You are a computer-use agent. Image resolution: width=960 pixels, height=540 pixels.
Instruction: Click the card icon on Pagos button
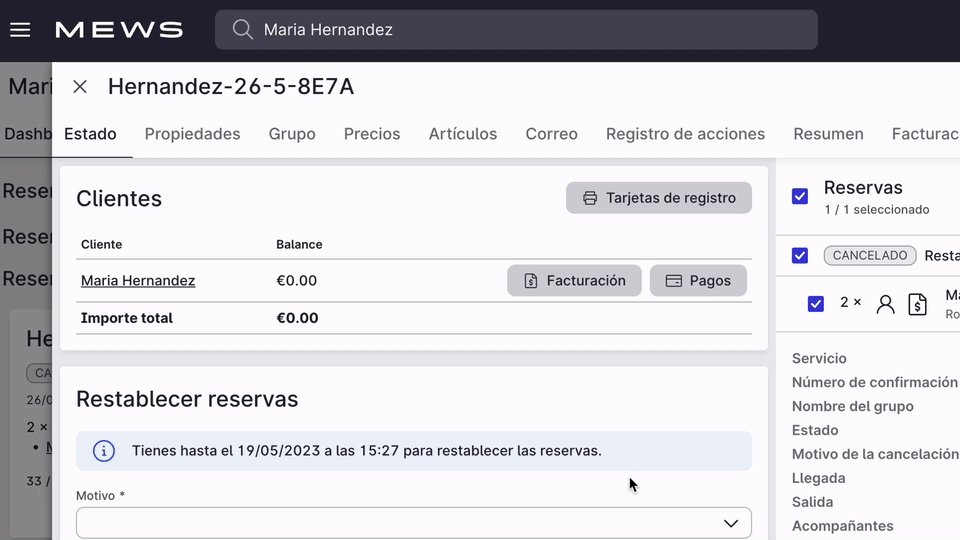point(674,281)
